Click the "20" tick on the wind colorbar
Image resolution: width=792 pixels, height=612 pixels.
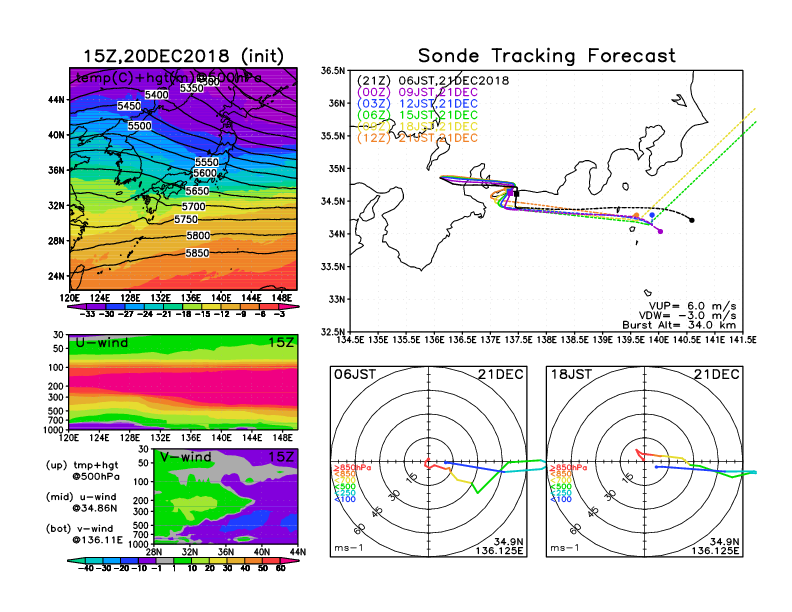click(x=210, y=569)
